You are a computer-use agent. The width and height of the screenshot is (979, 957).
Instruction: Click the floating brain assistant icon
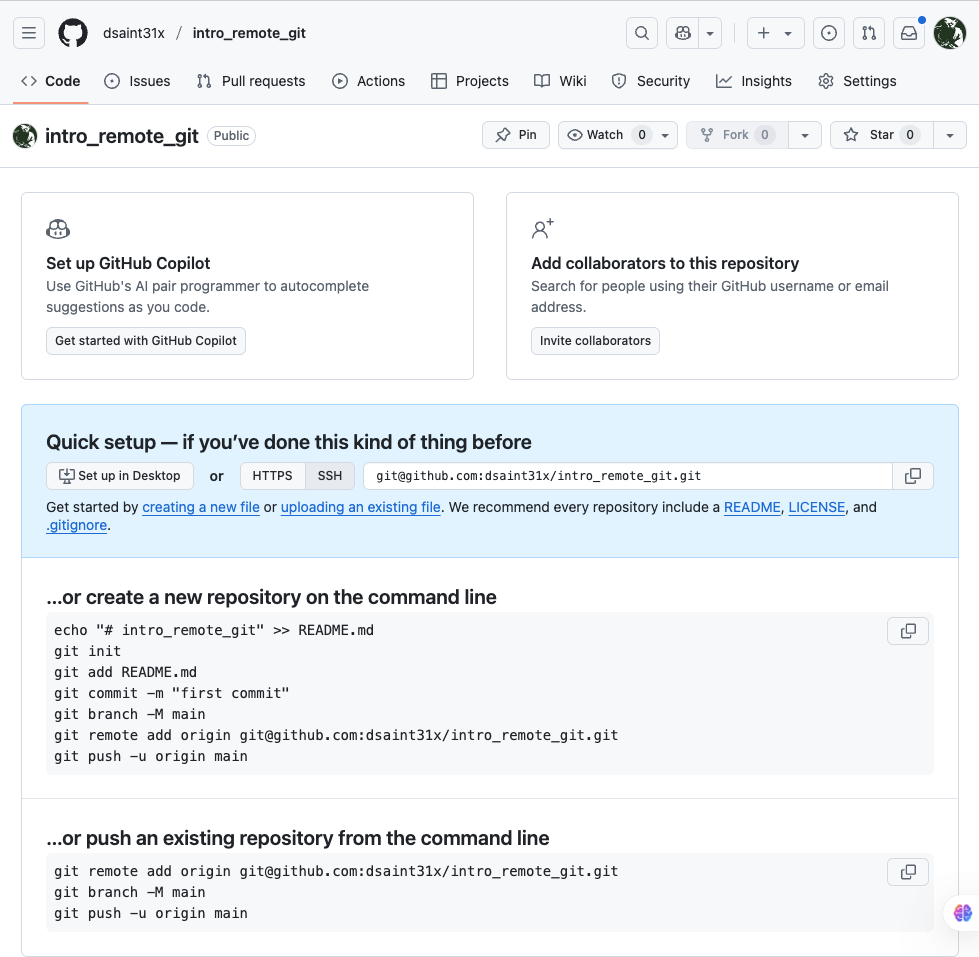962,913
